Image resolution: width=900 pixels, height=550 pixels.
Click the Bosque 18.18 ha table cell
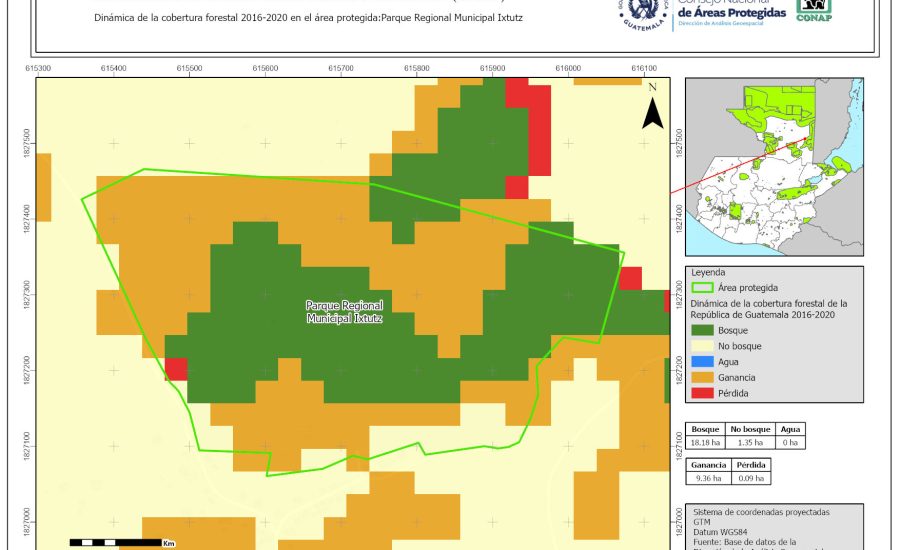[x=706, y=442]
